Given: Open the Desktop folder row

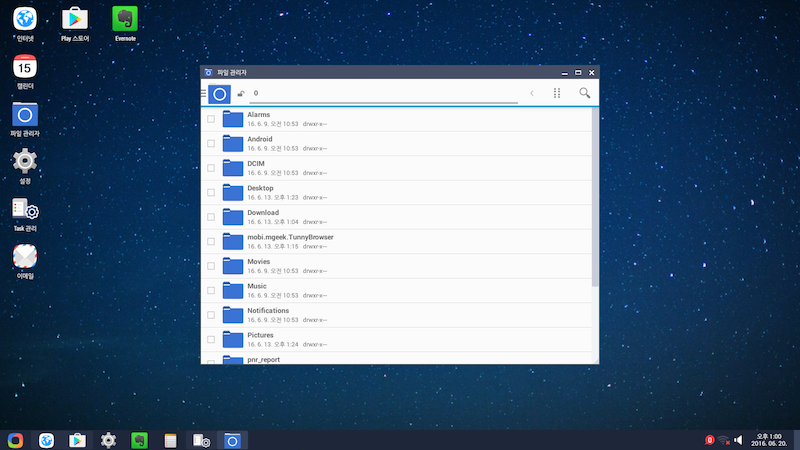Looking at the screenshot, I should [396, 192].
